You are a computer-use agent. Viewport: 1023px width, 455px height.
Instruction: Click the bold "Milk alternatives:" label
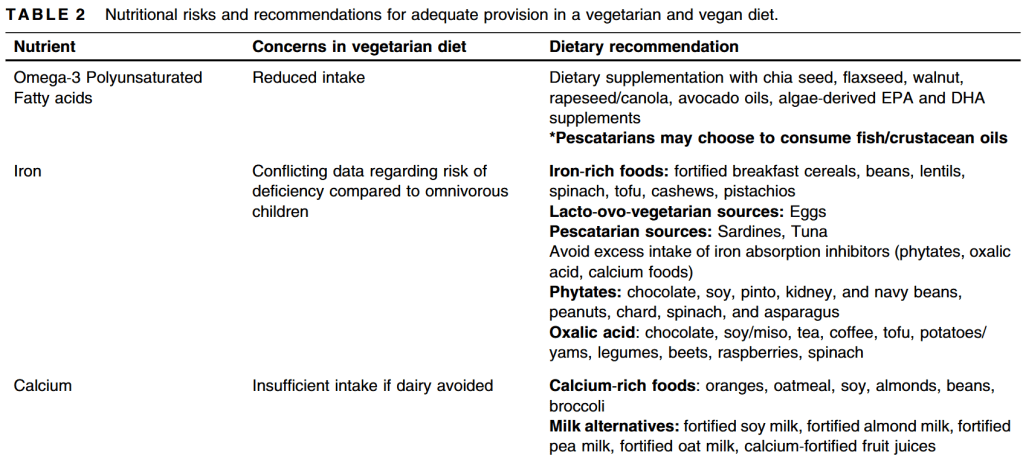[x=611, y=426]
